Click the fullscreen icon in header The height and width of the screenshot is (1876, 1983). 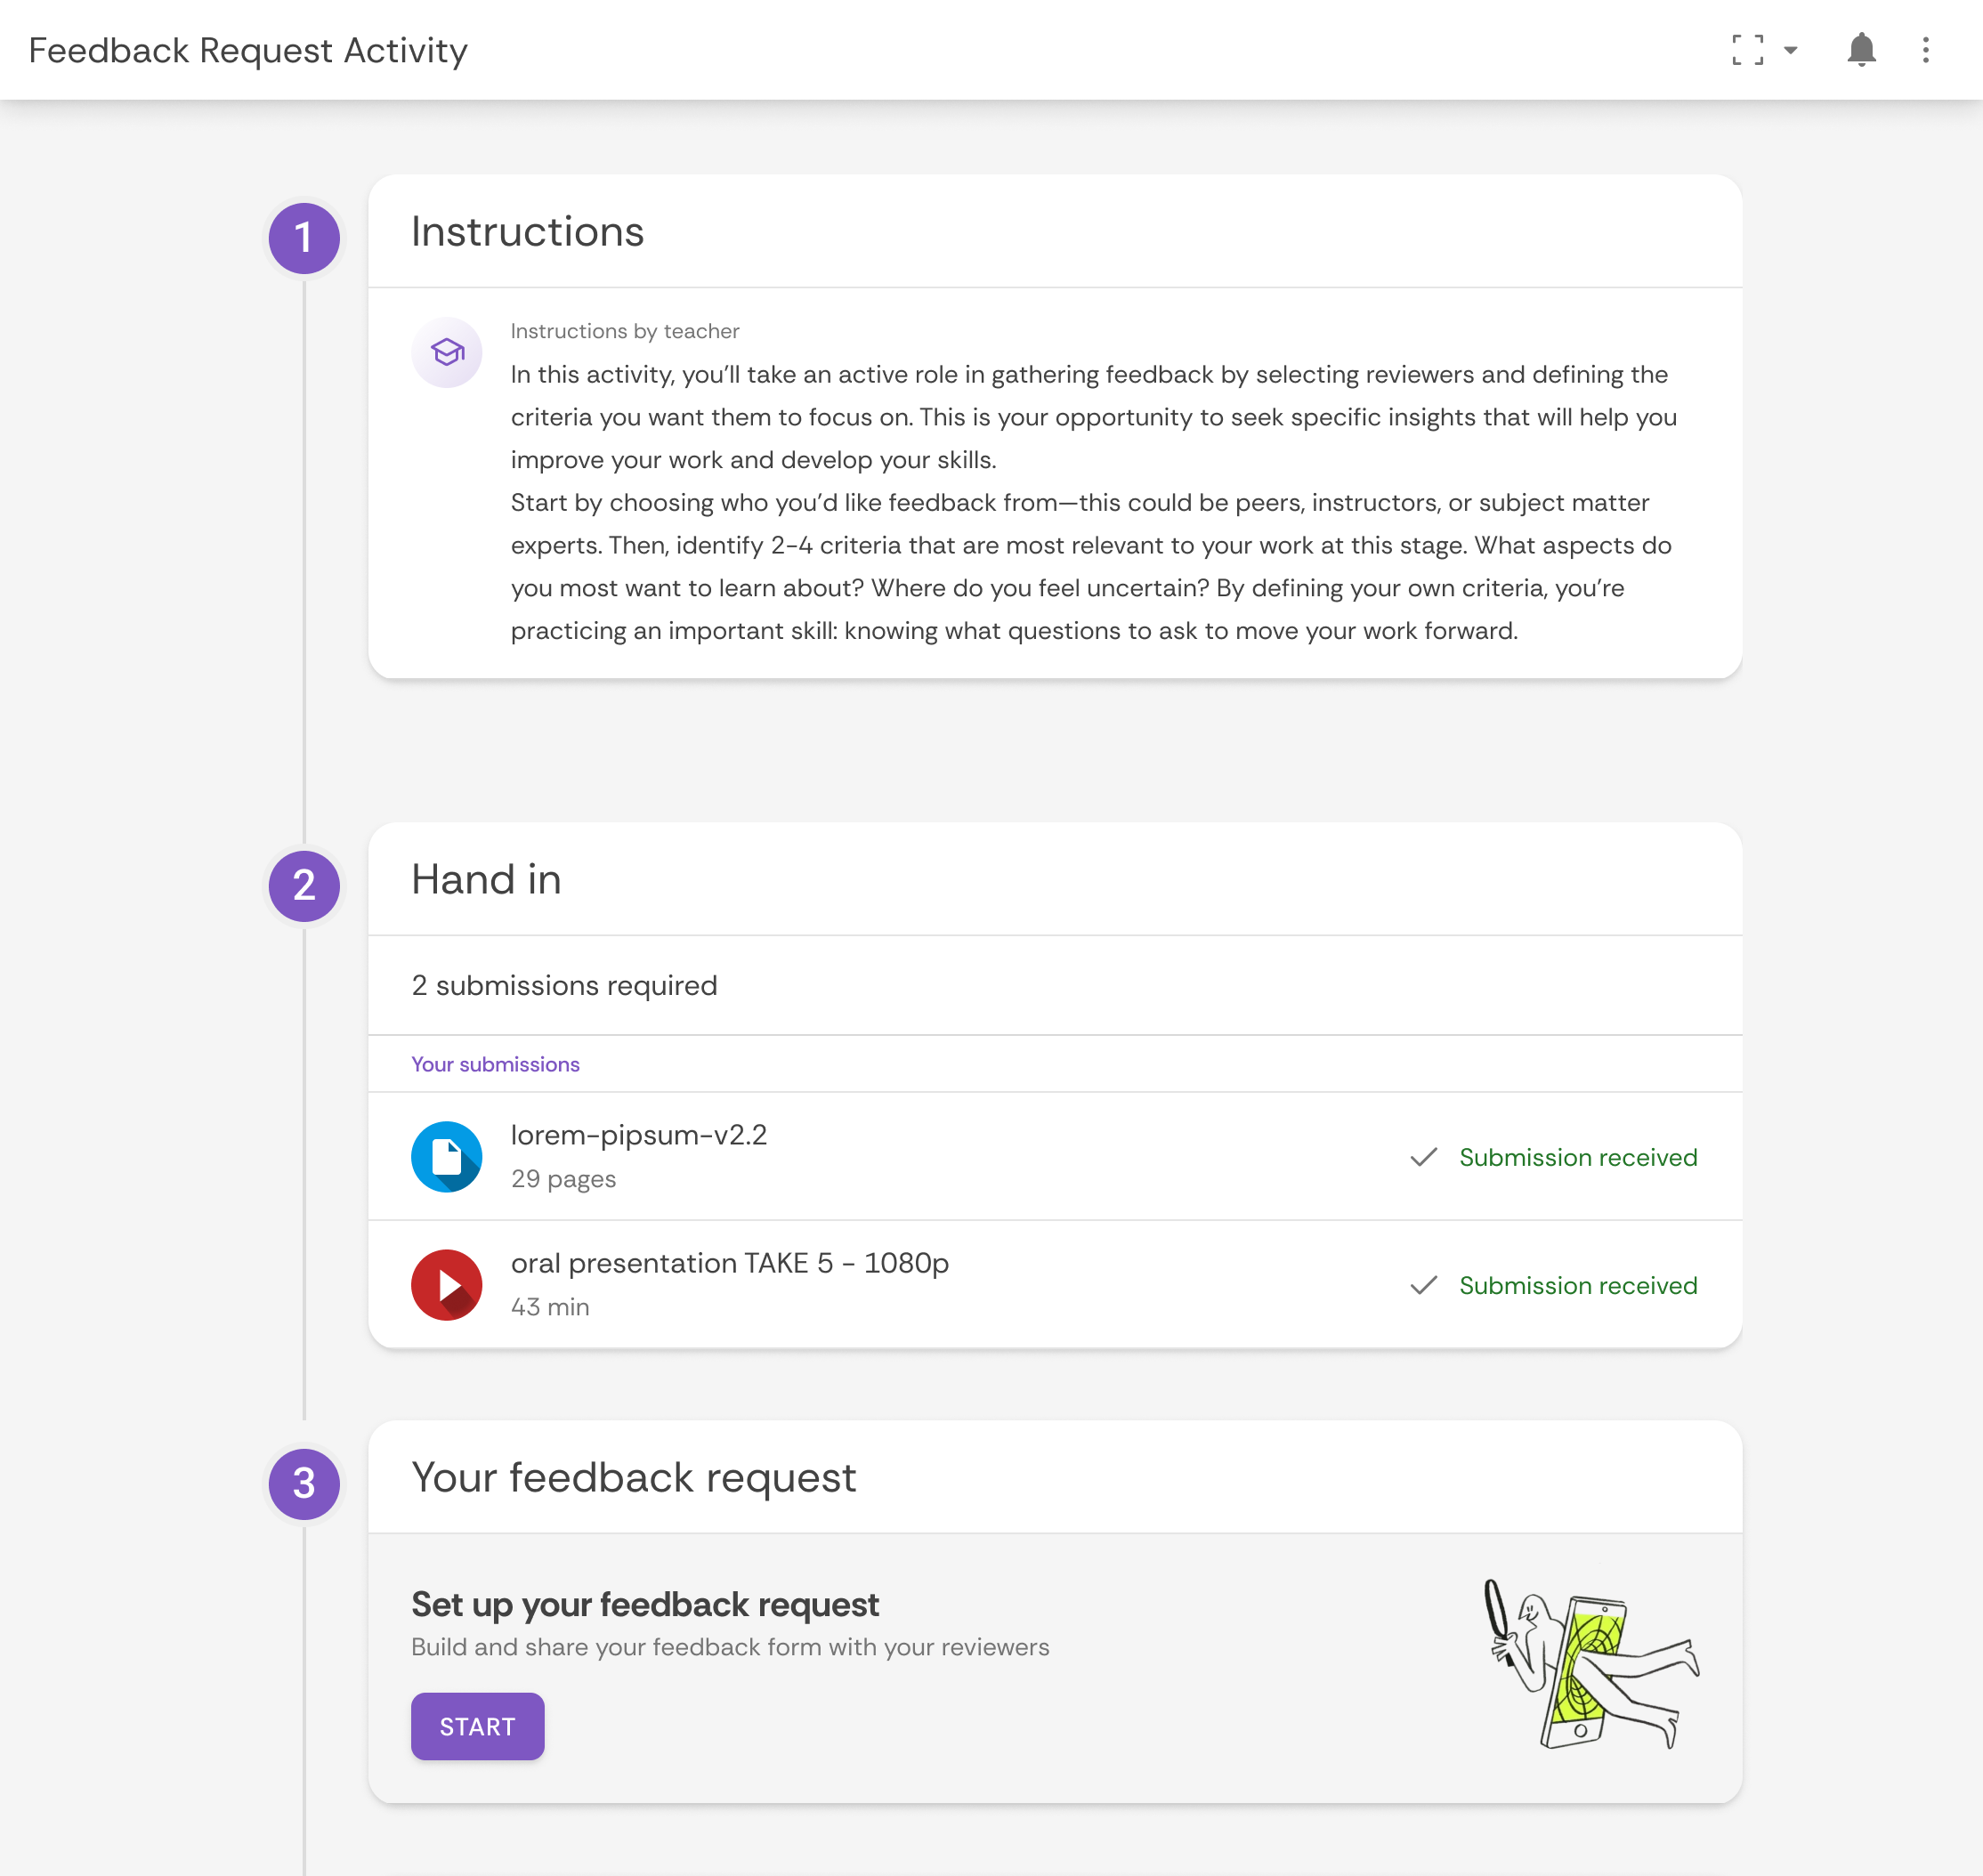(x=1747, y=50)
